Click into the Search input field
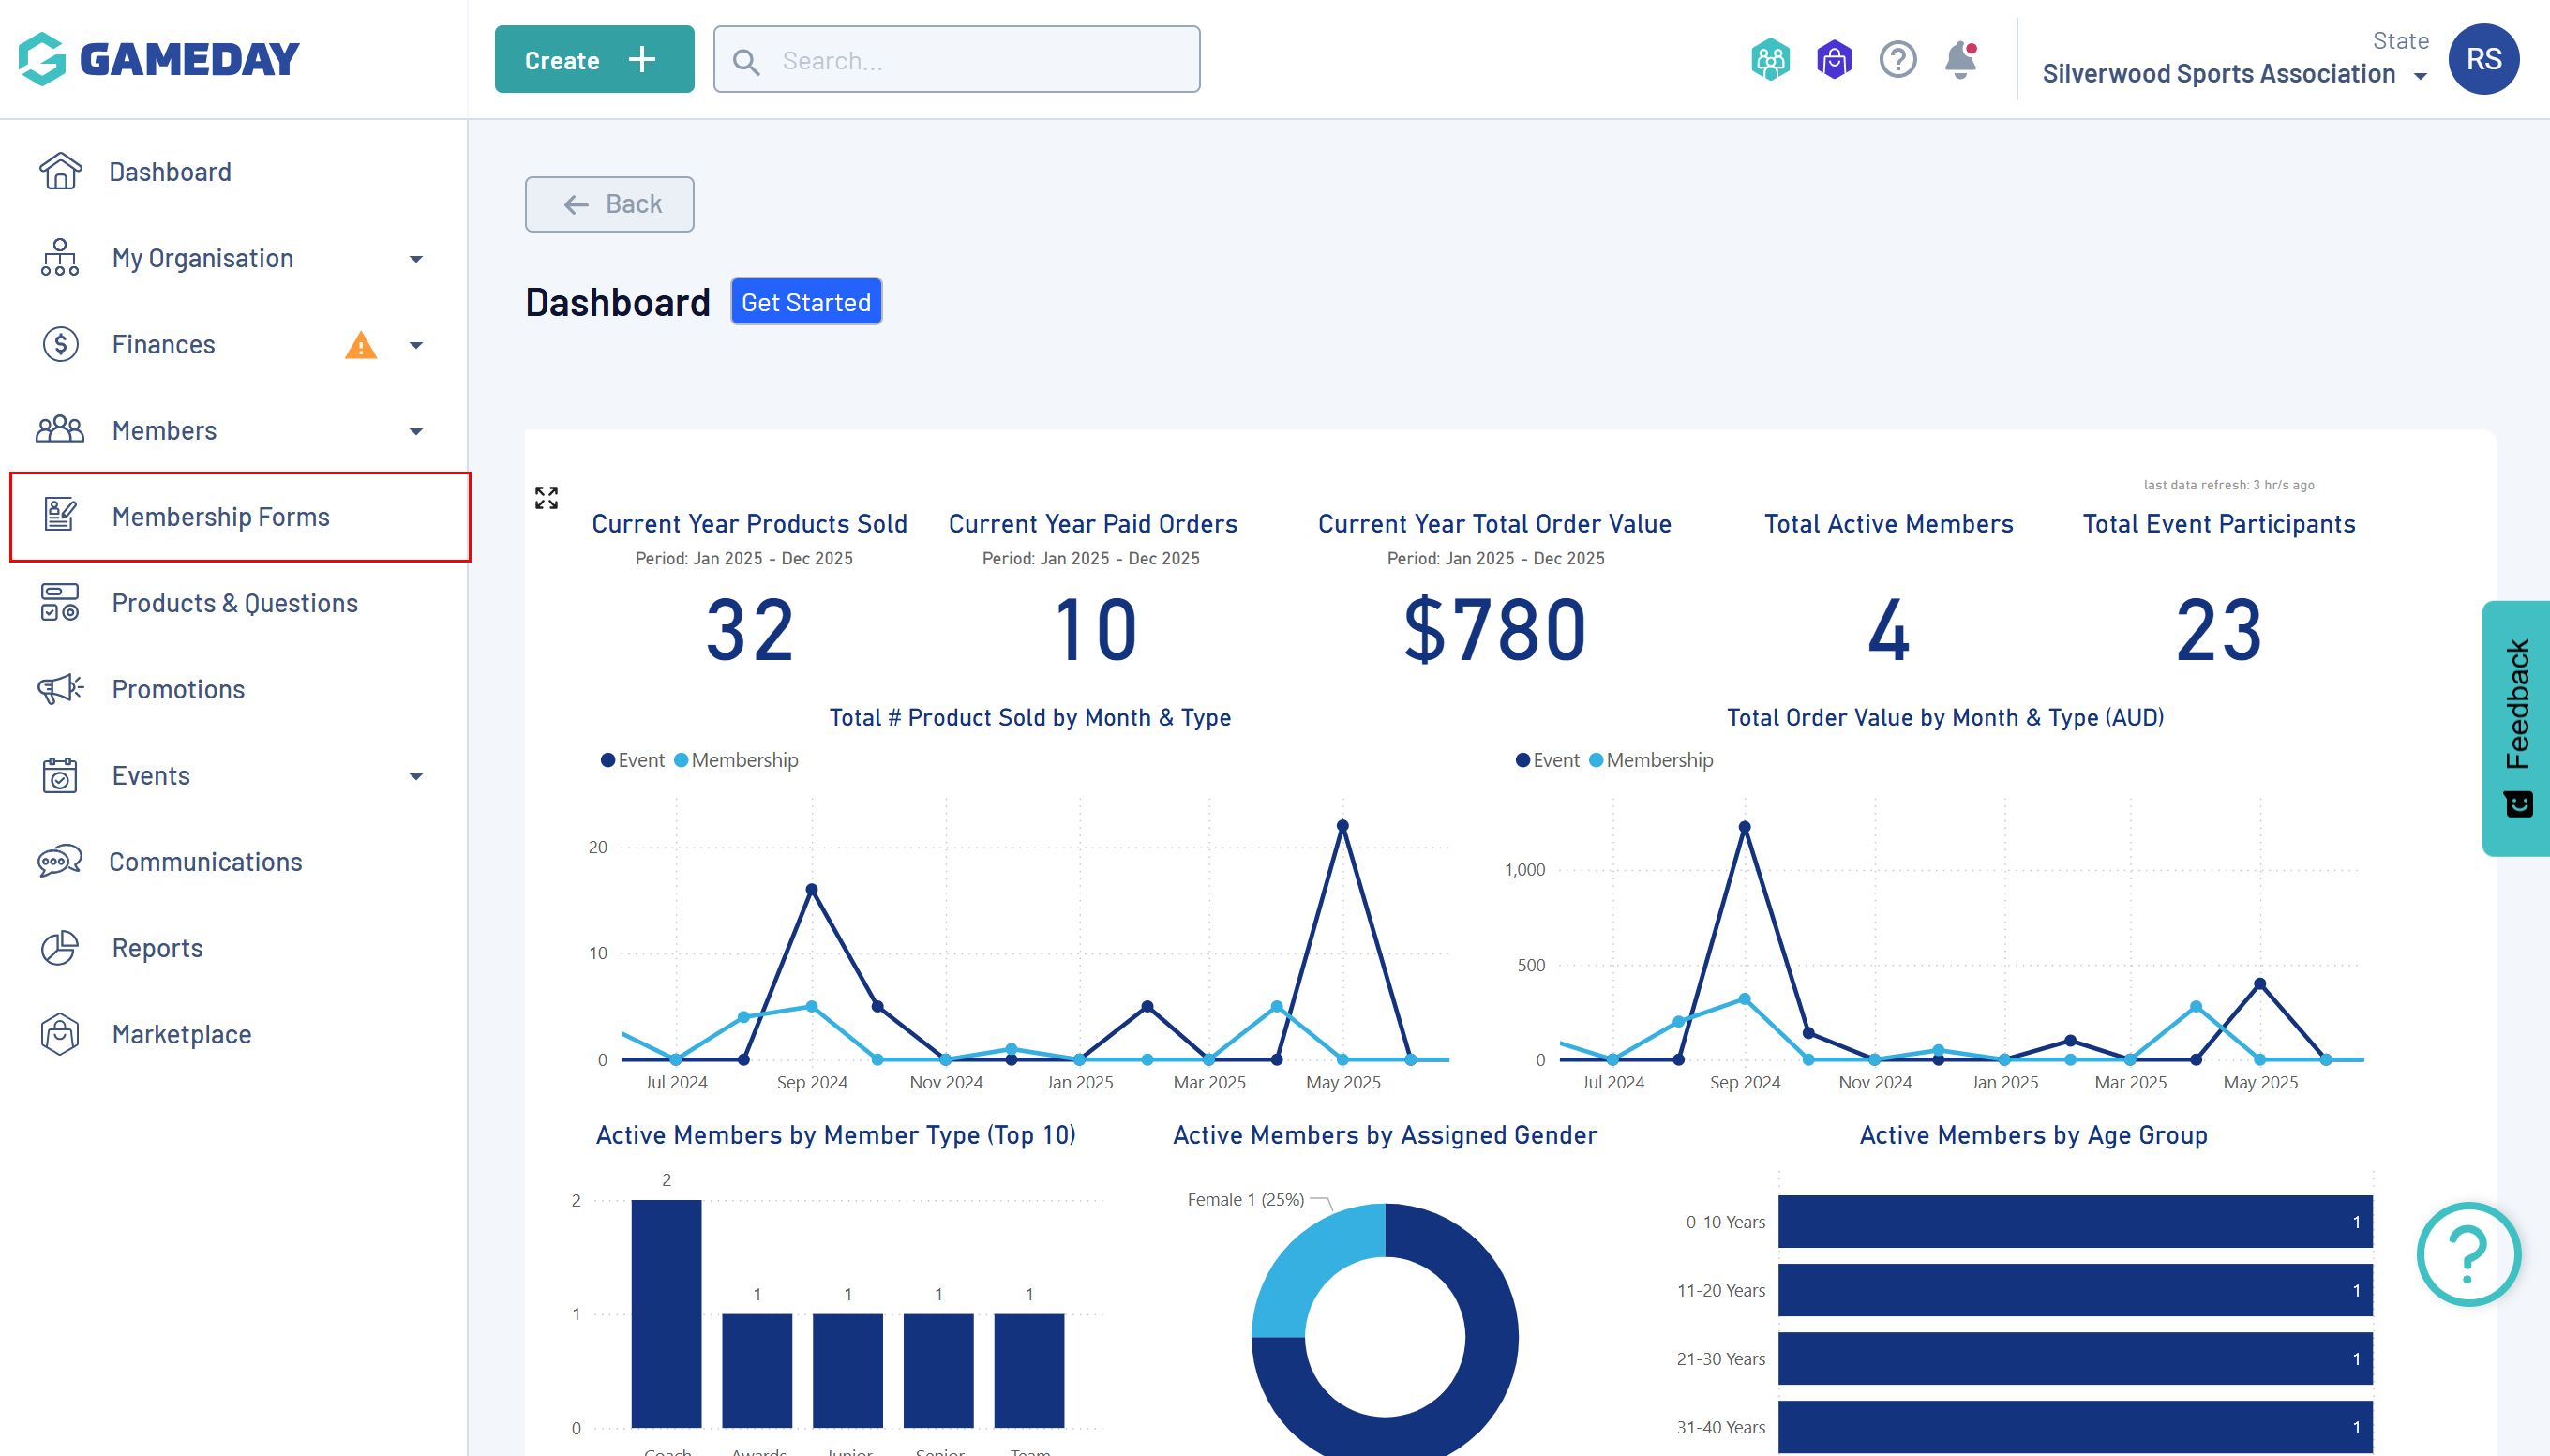This screenshot has width=2550, height=1456. tap(970, 60)
